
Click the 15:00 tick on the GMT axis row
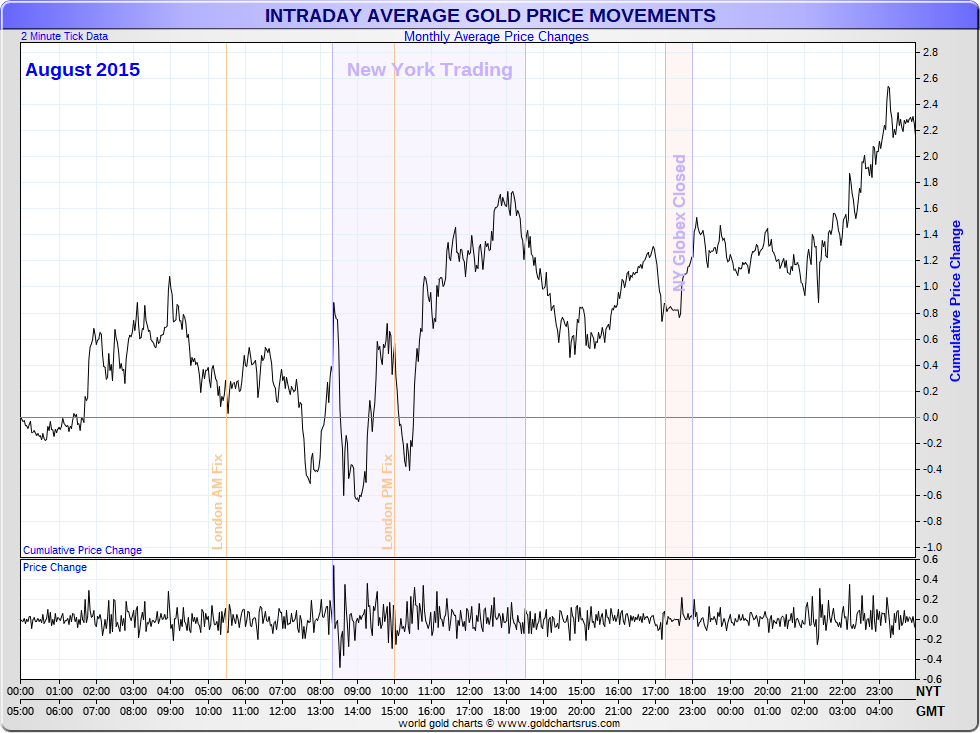(x=394, y=711)
